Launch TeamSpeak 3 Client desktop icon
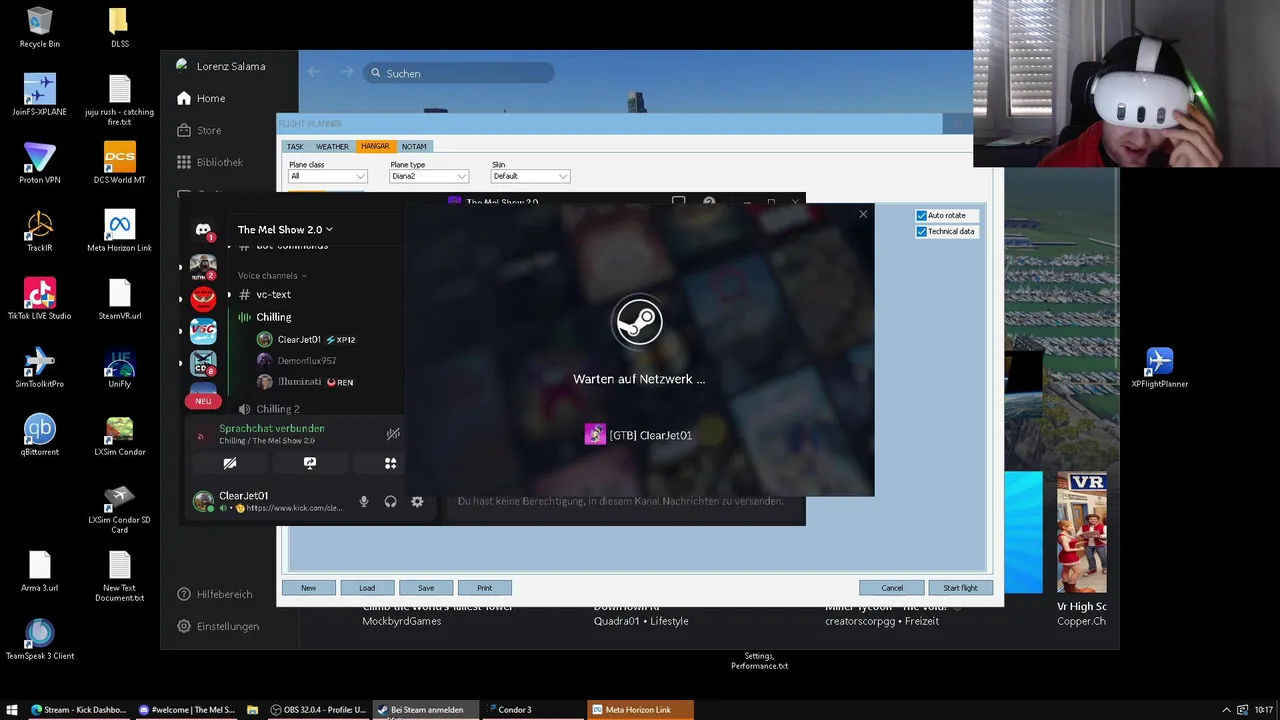Image resolution: width=1280 pixels, height=720 pixels. 39,639
